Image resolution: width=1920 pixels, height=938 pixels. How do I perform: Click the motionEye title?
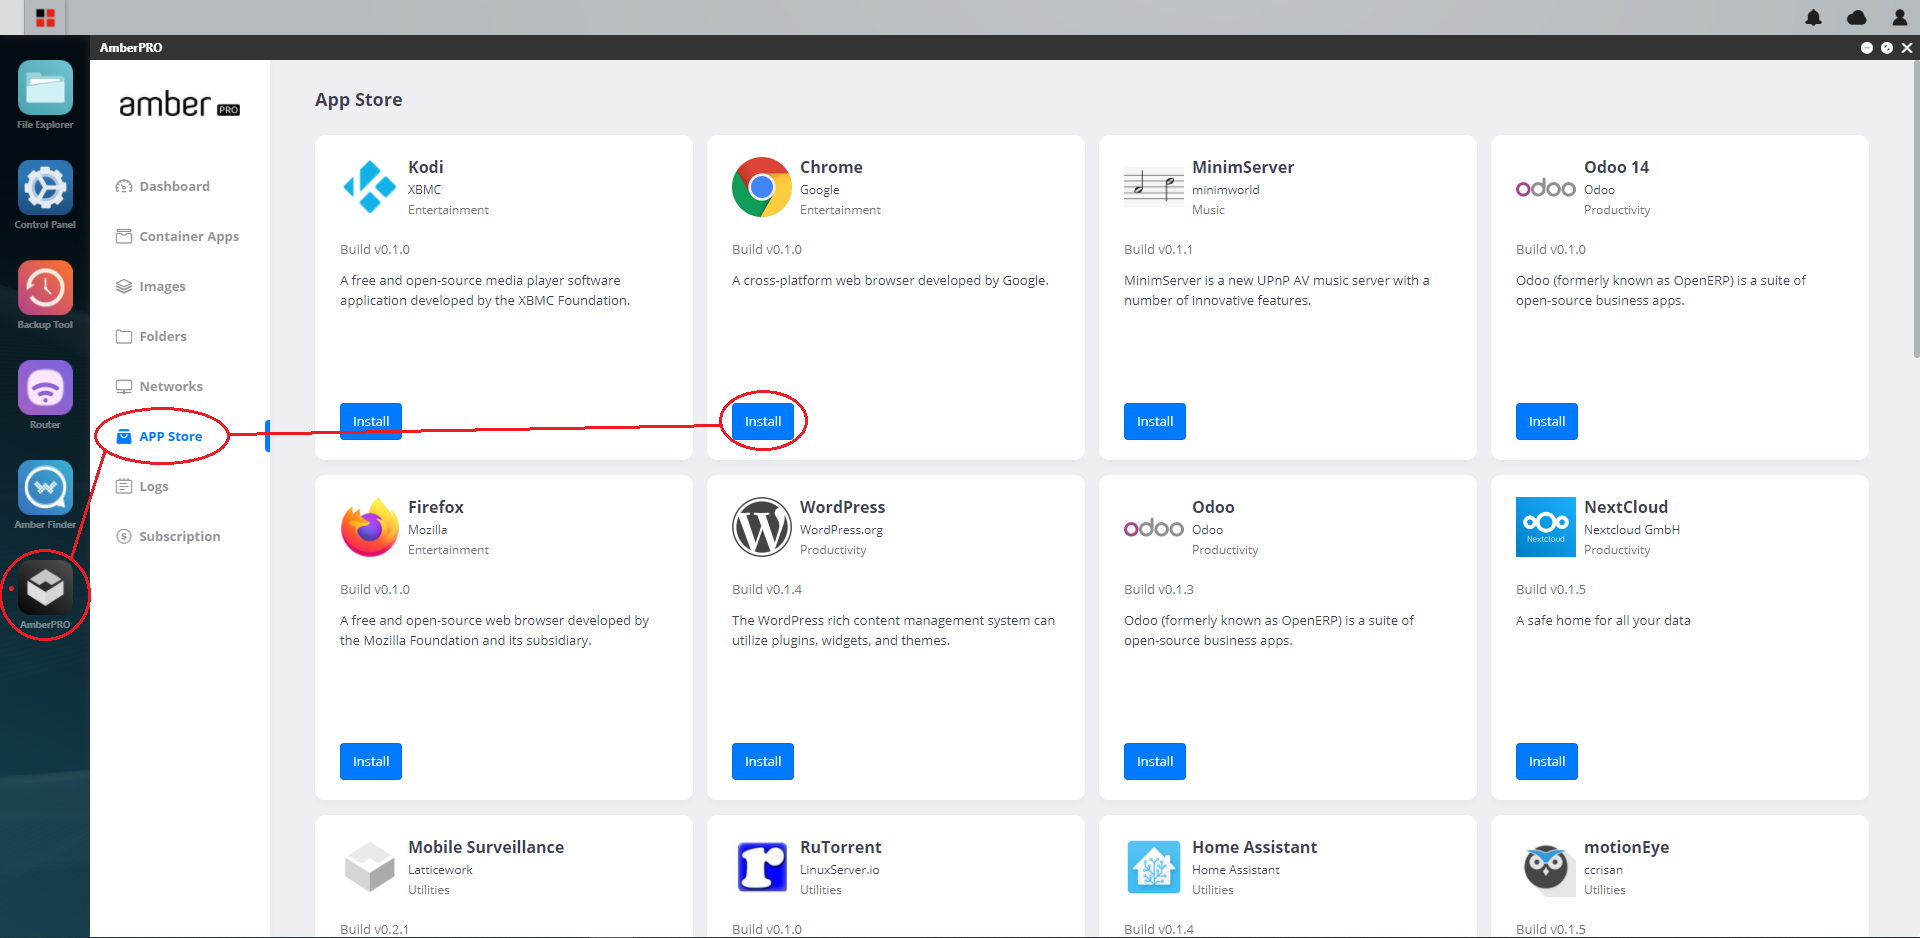tap(1626, 847)
